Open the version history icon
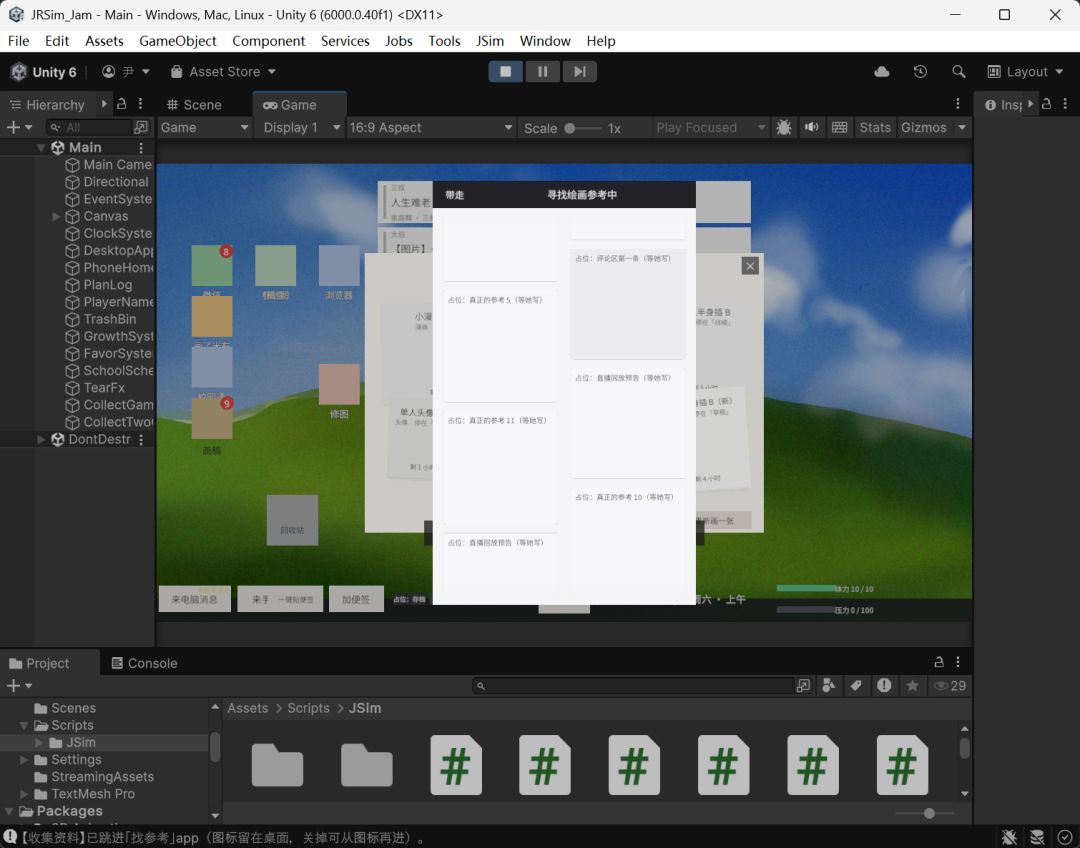 click(x=920, y=72)
